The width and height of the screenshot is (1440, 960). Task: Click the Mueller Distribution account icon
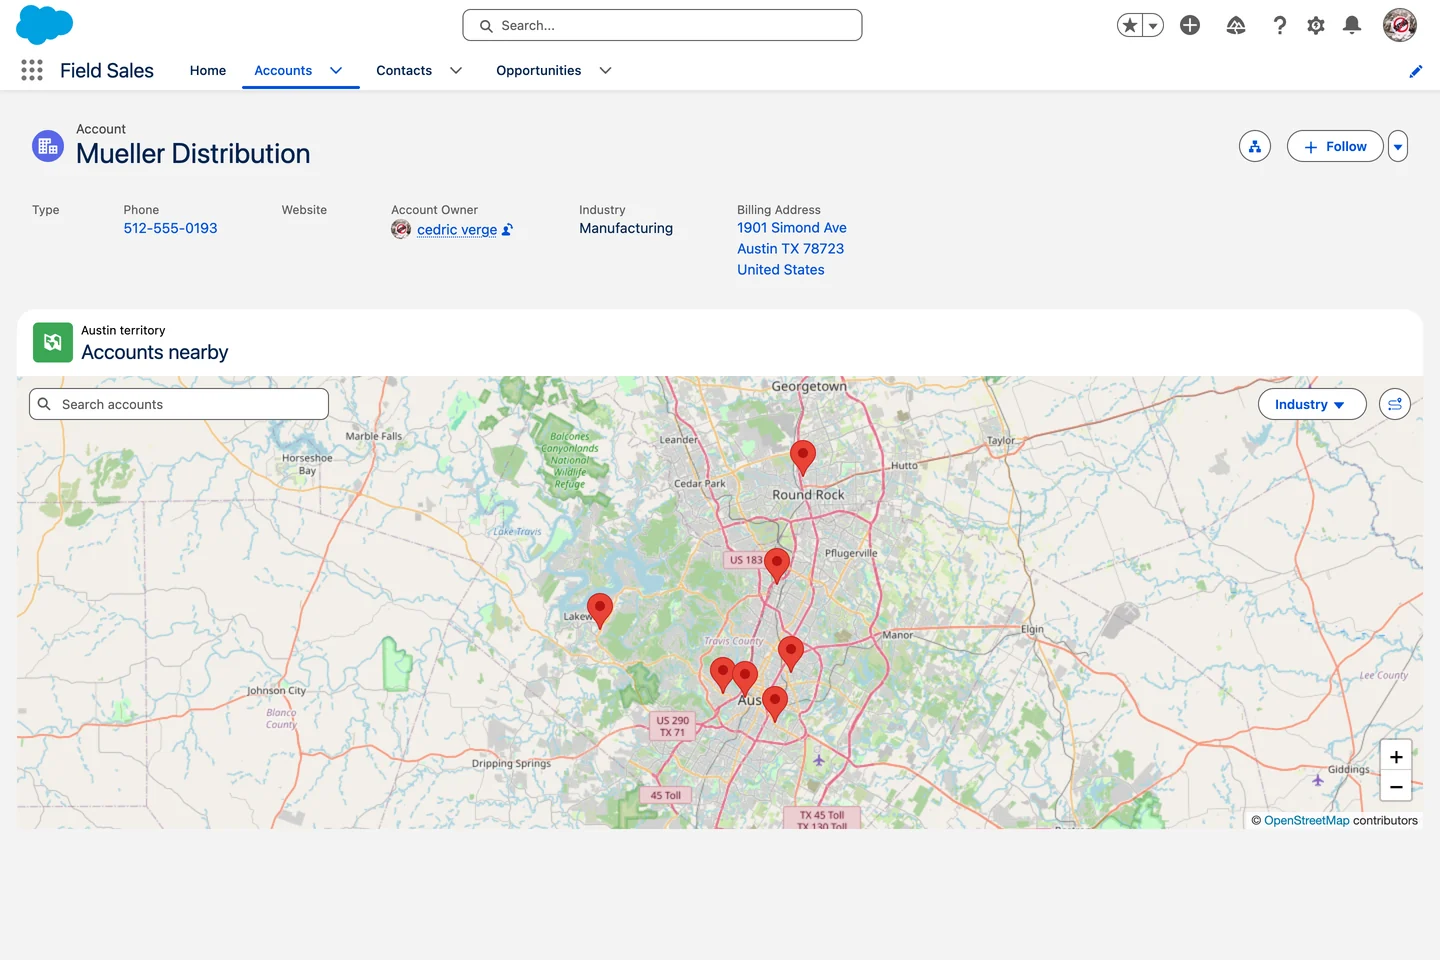48,146
